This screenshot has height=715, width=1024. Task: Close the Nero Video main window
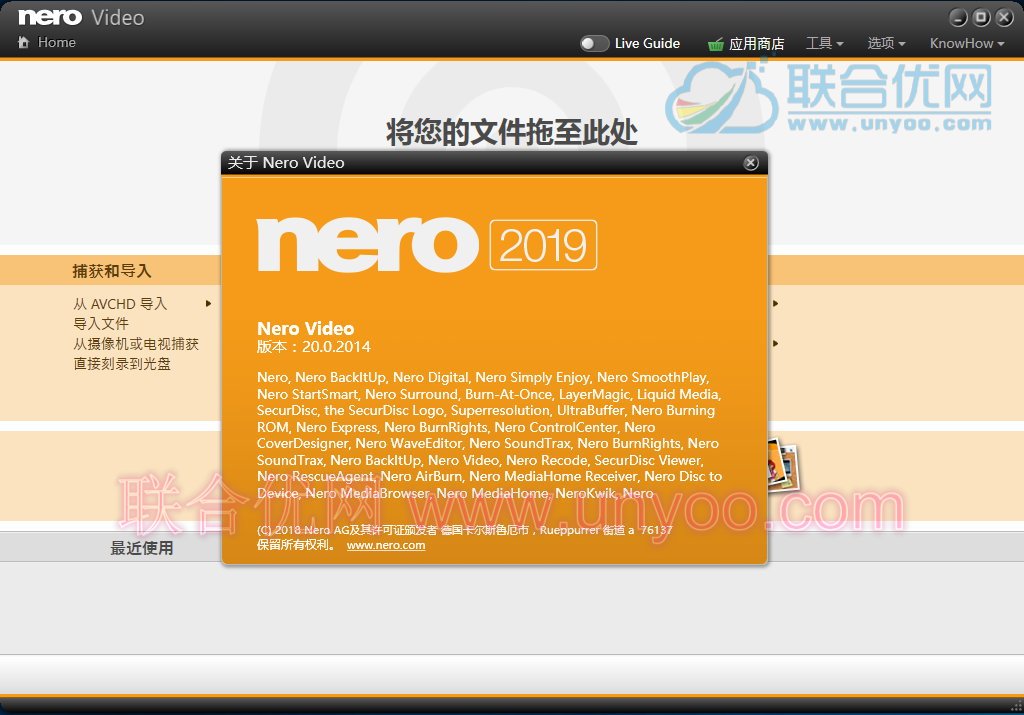point(1004,18)
